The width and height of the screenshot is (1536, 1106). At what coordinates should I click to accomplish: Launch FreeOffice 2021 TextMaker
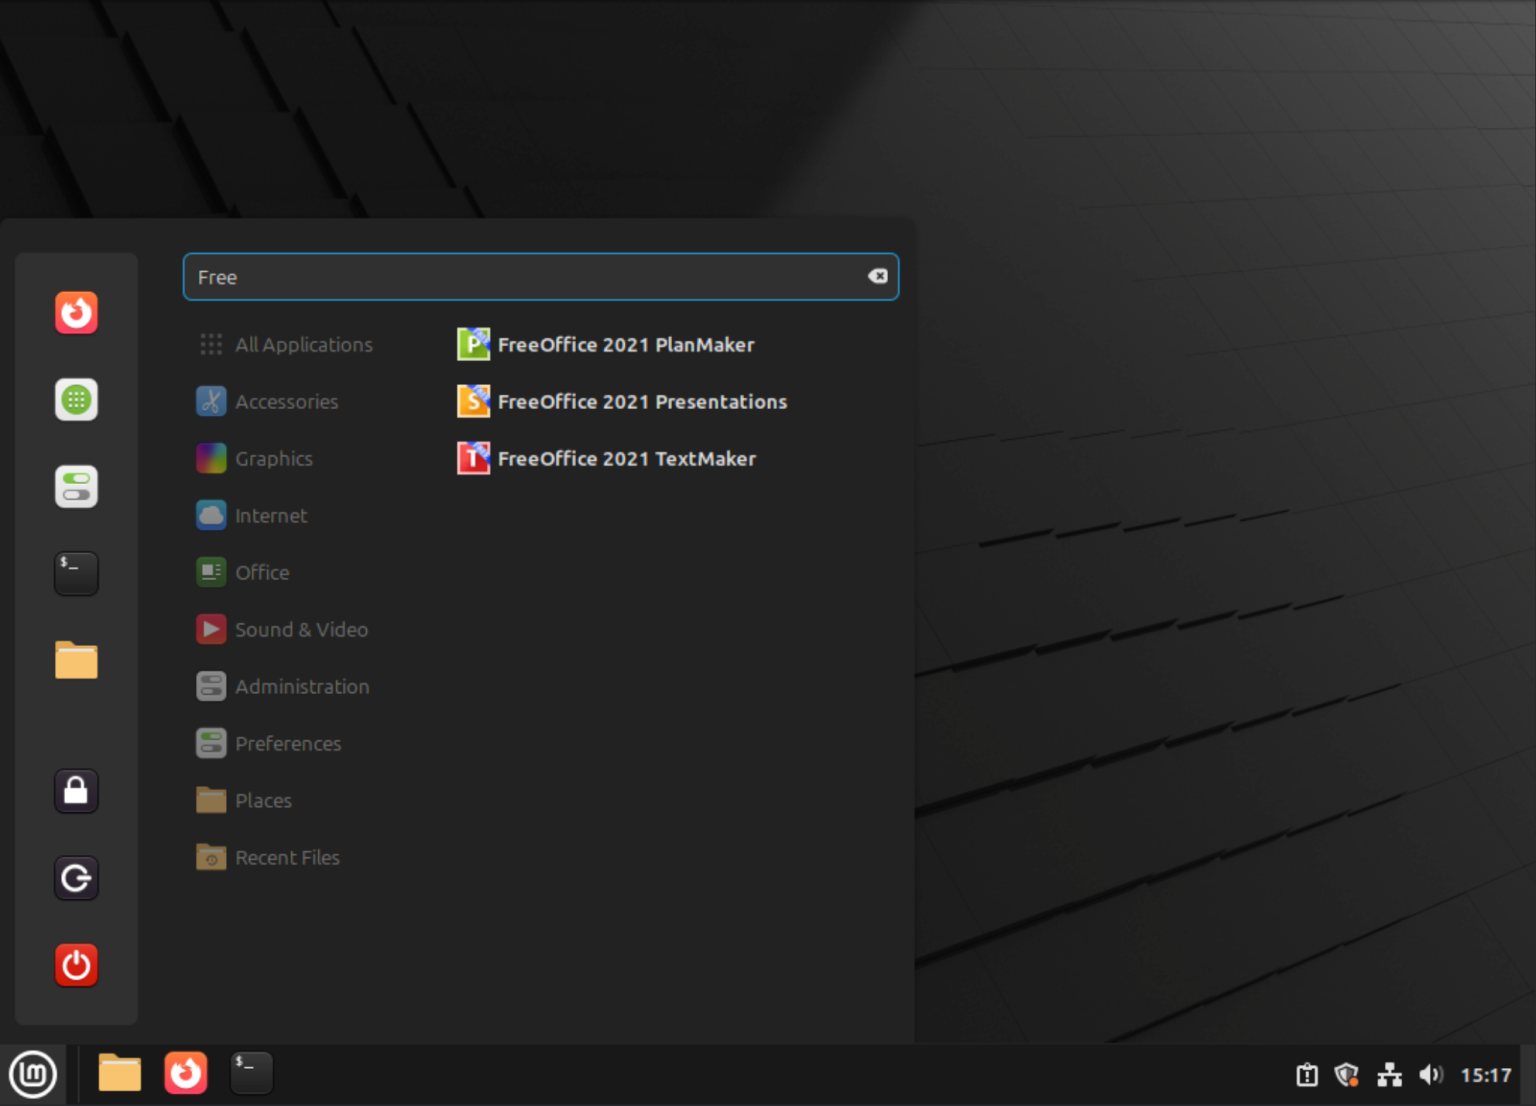click(x=627, y=458)
